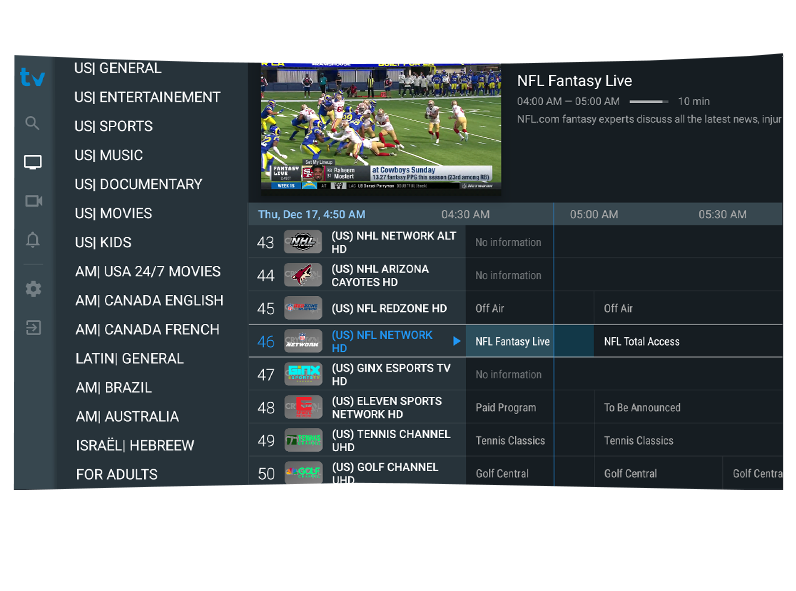Image resolution: width=796 pixels, height=591 pixels.
Task: Click the NFL RedZone channel logo
Action: (303, 308)
